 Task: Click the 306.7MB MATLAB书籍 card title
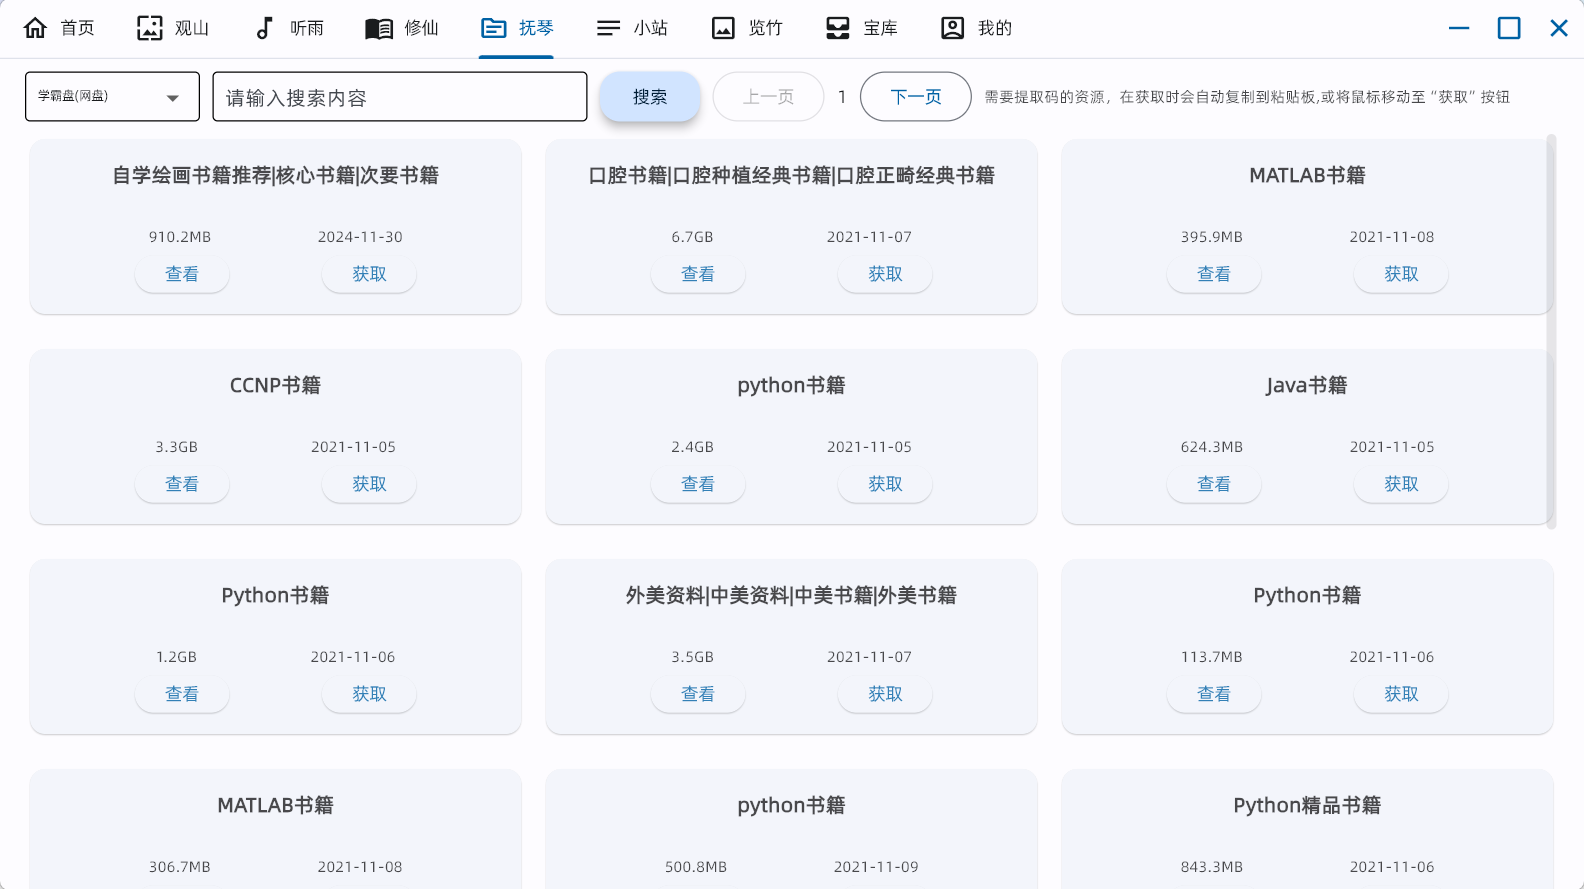pos(275,806)
